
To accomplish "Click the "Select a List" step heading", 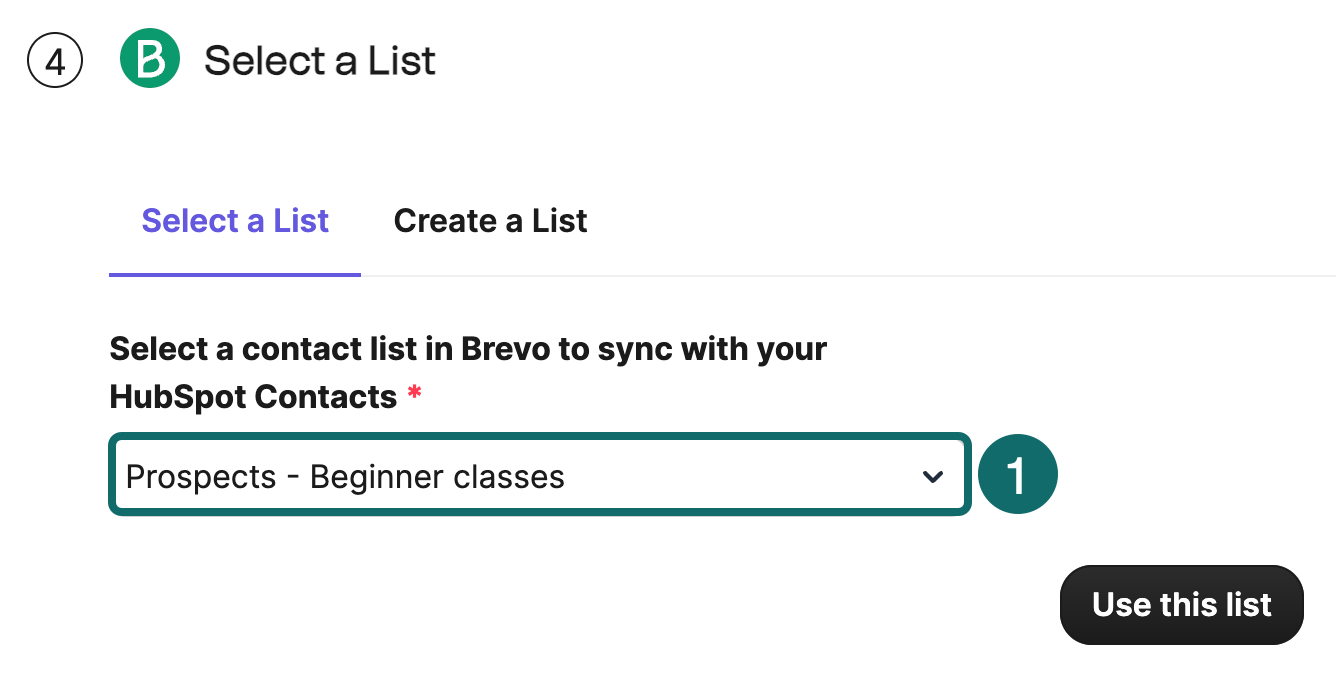I will pos(320,61).
